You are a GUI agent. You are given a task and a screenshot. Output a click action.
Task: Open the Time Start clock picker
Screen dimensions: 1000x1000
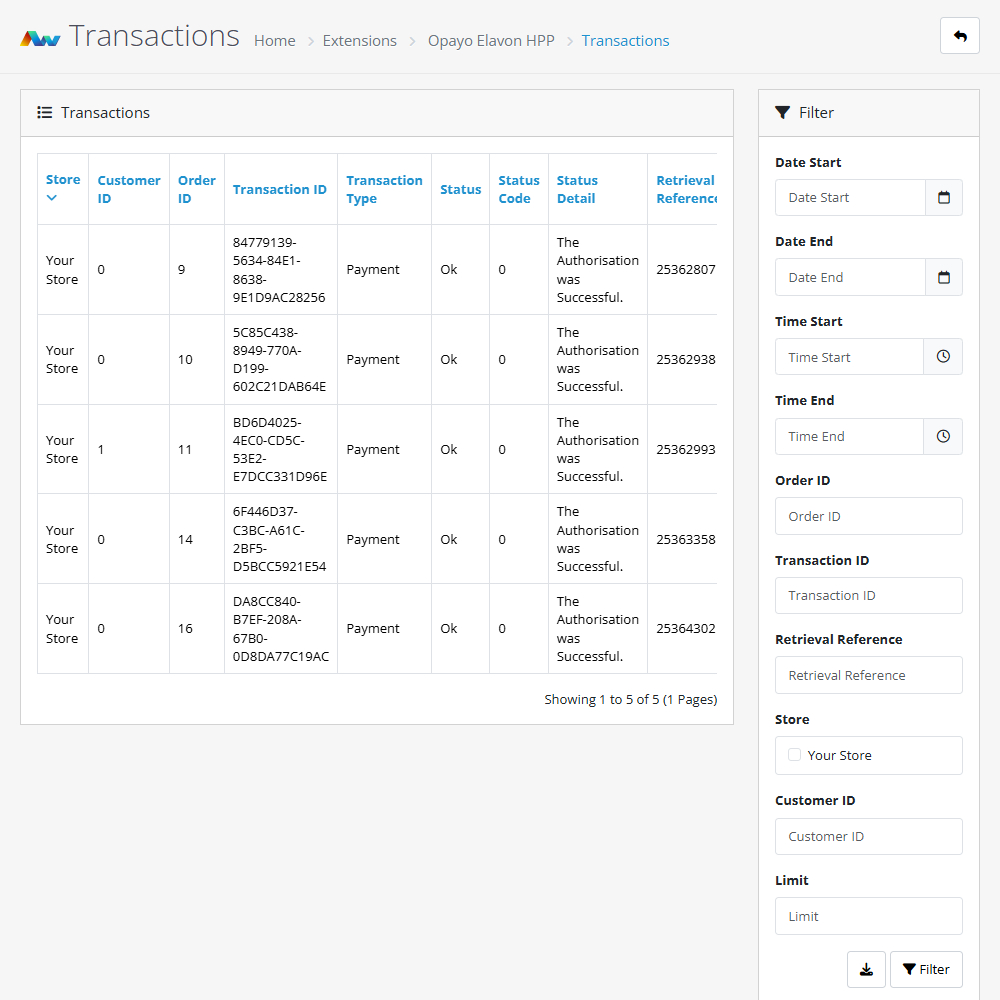[x=942, y=357]
